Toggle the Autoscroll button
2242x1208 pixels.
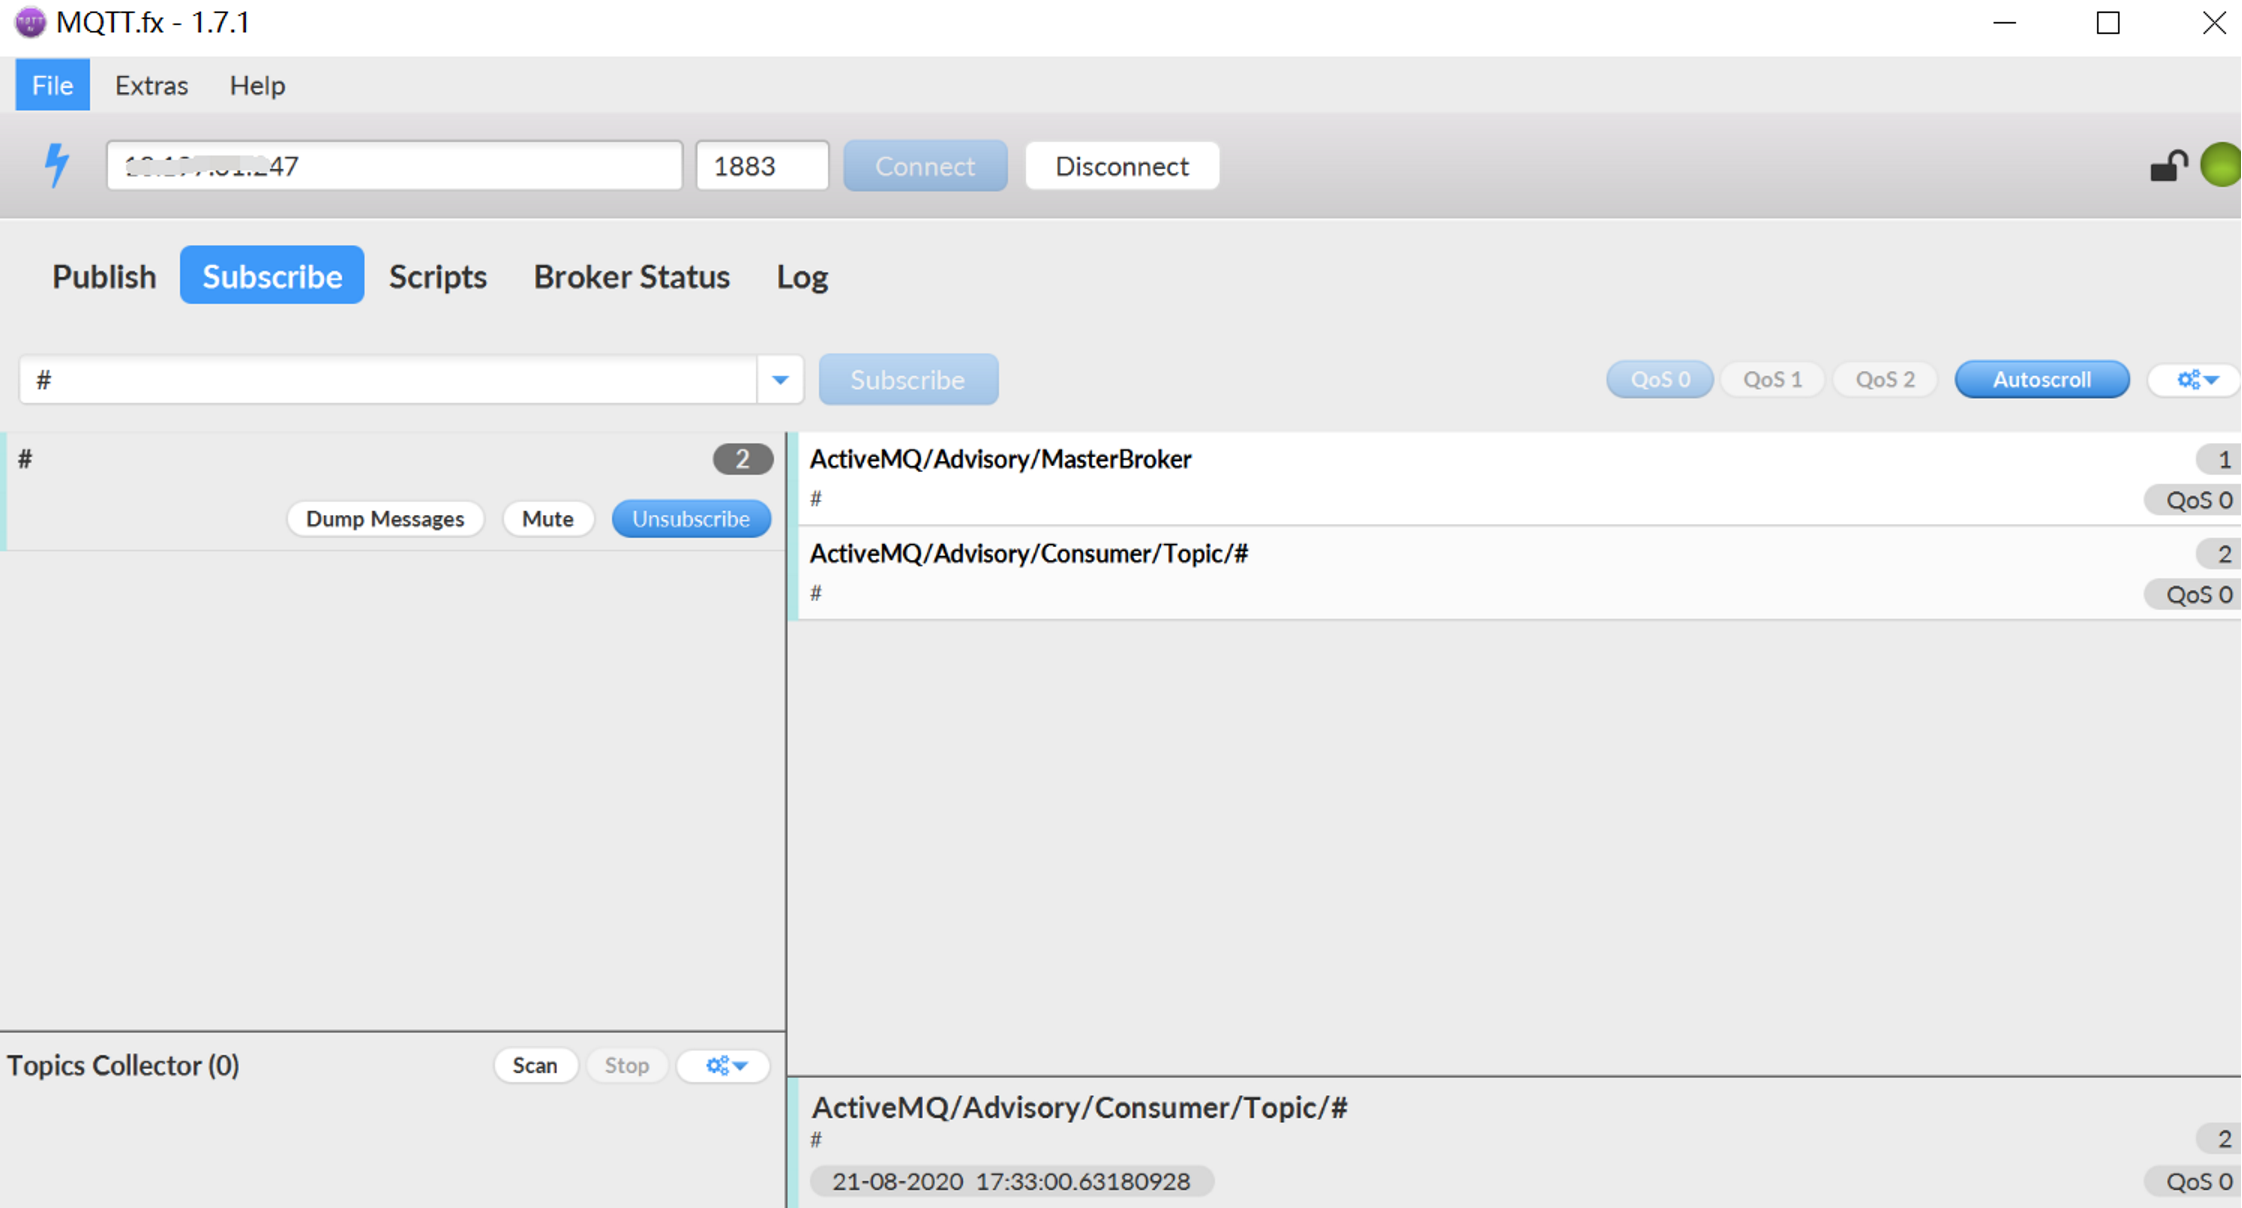(x=2042, y=380)
